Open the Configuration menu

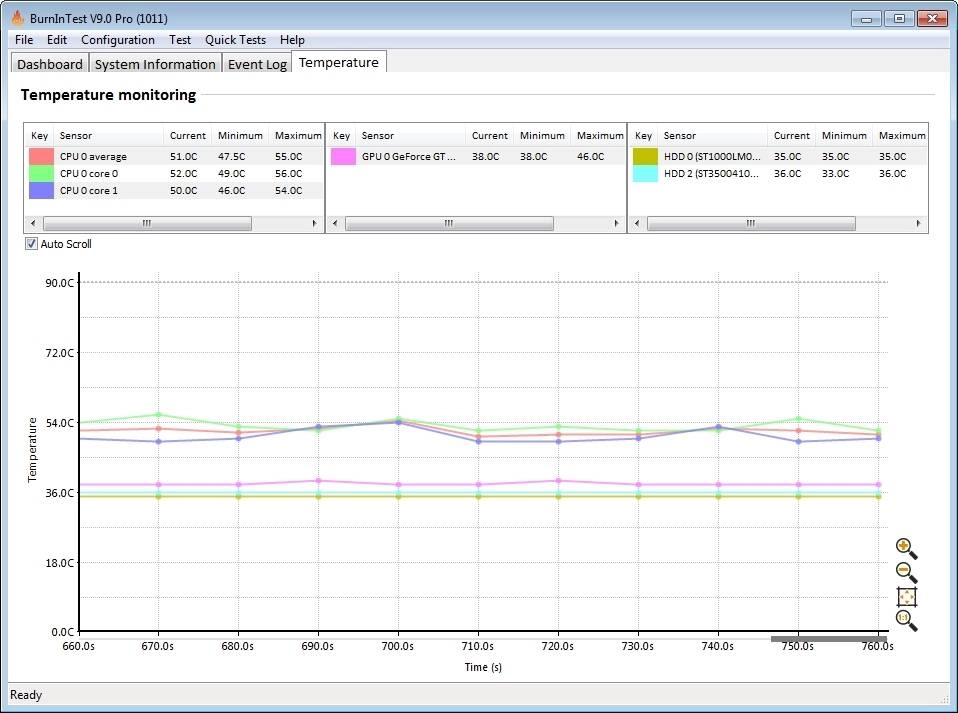pyautogui.click(x=117, y=40)
